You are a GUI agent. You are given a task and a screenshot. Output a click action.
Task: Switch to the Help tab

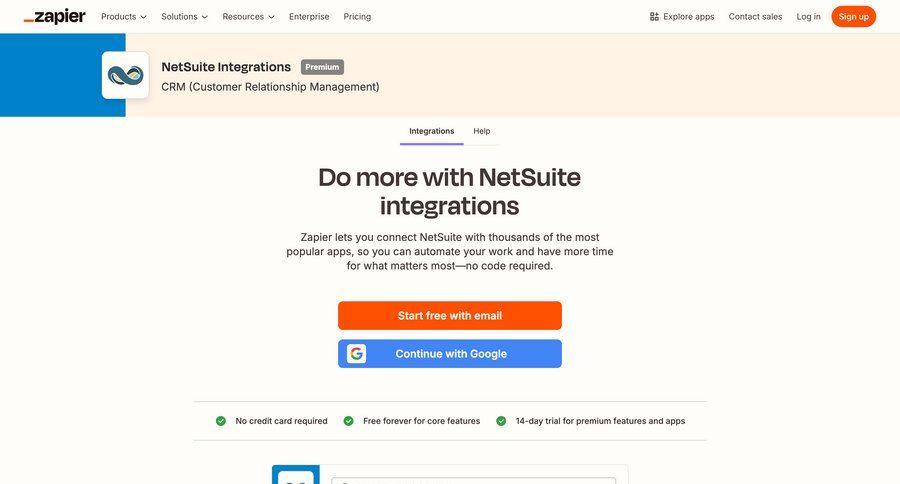pos(482,131)
